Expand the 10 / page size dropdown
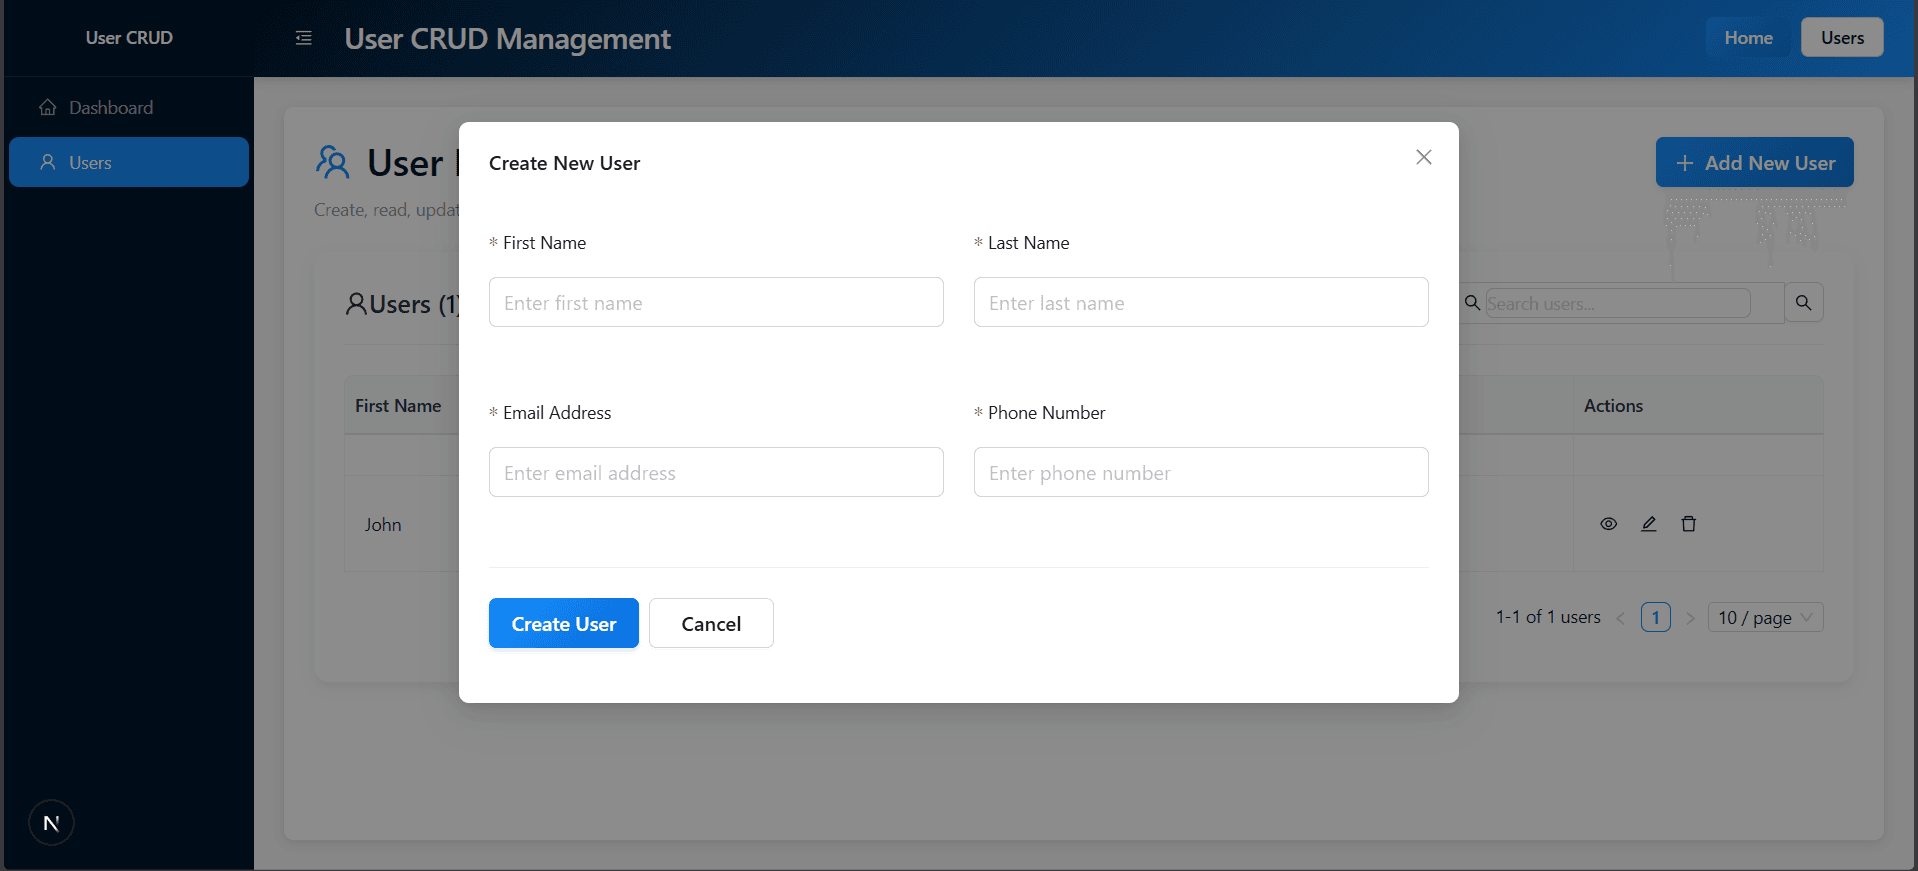 [1765, 618]
